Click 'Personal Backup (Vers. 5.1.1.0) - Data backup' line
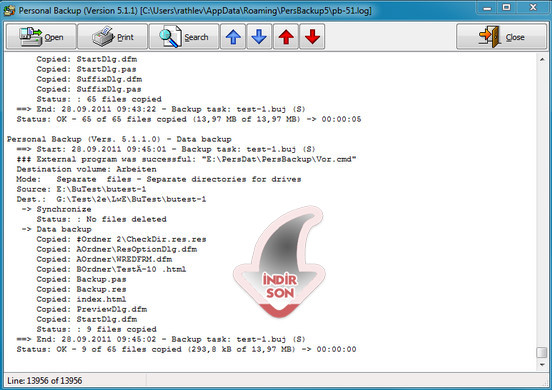 coord(119,139)
